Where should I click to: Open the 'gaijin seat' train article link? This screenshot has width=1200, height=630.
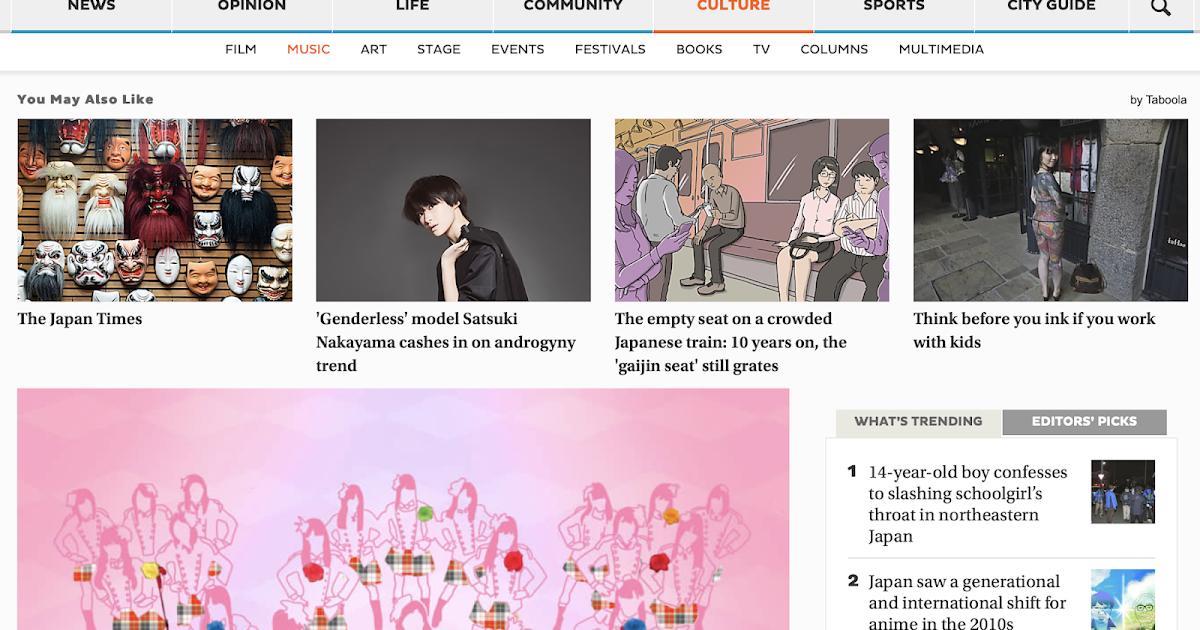coord(731,342)
